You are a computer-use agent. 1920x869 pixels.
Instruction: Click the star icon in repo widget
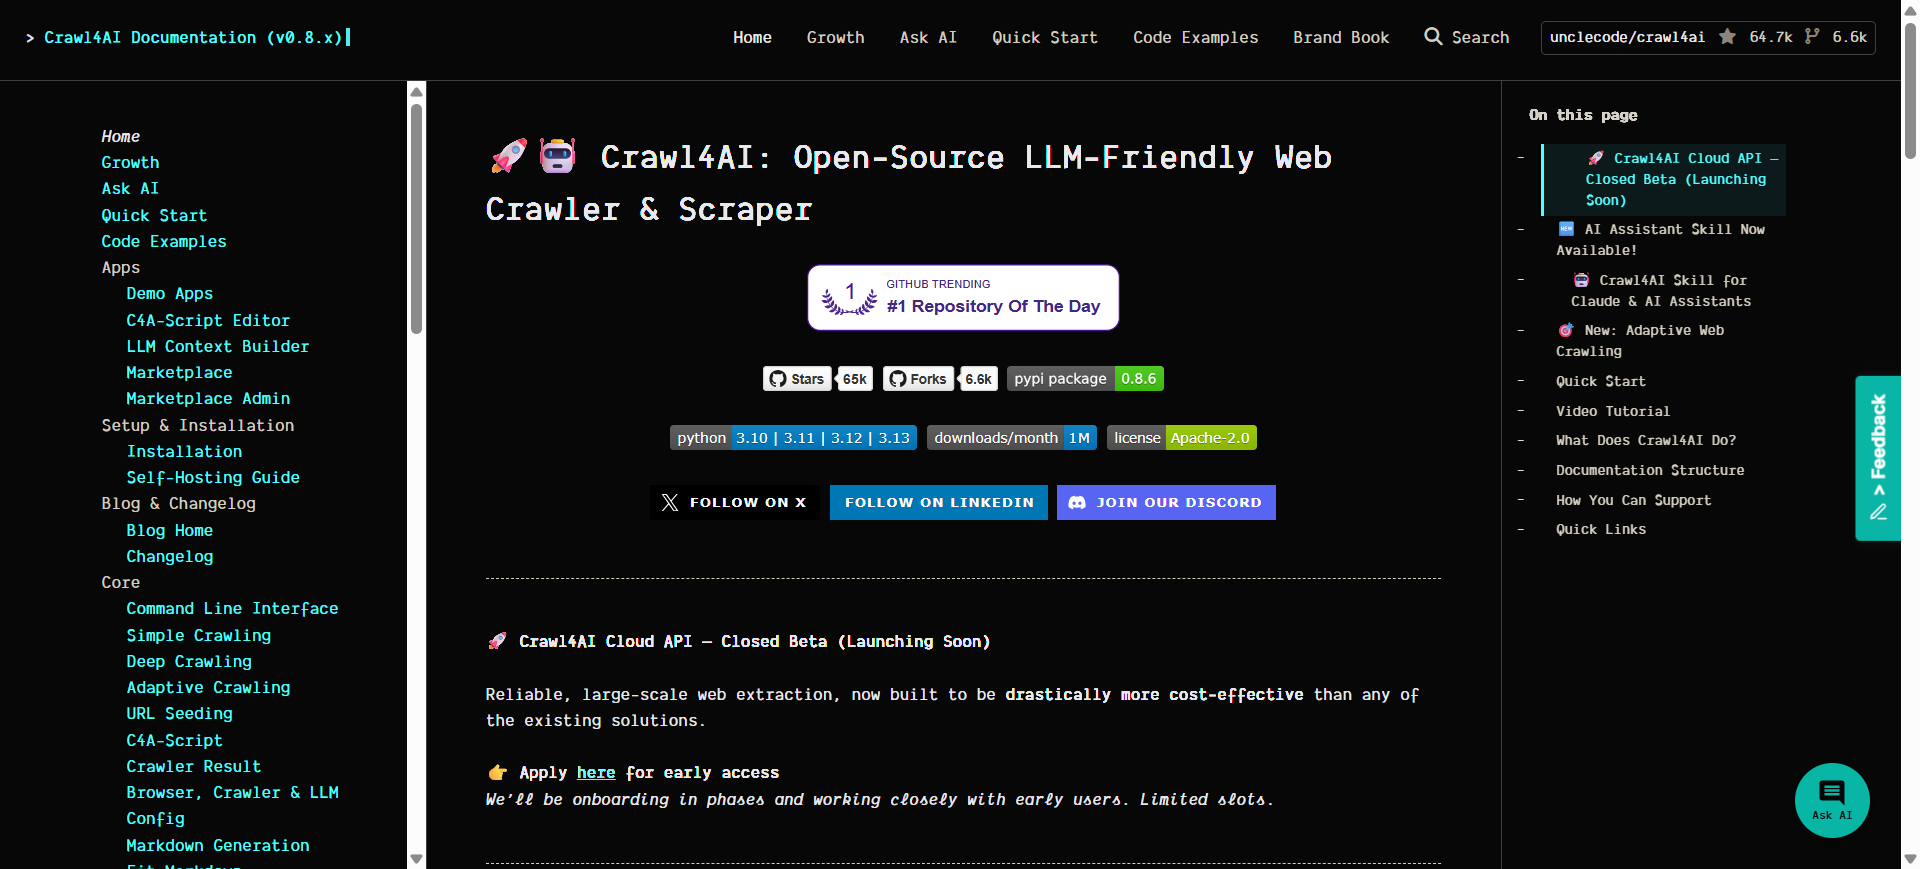coord(1727,37)
